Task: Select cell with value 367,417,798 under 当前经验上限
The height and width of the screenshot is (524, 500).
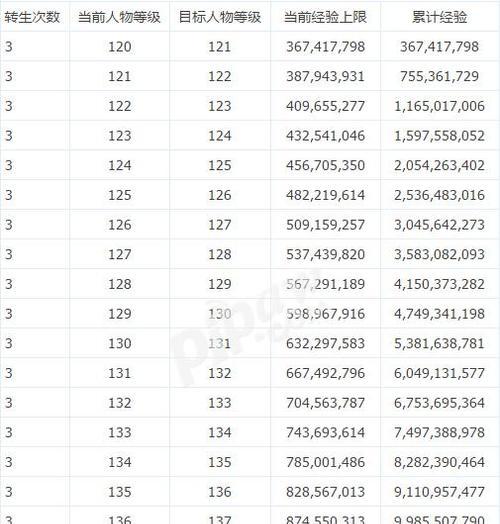Action: (325, 47)
